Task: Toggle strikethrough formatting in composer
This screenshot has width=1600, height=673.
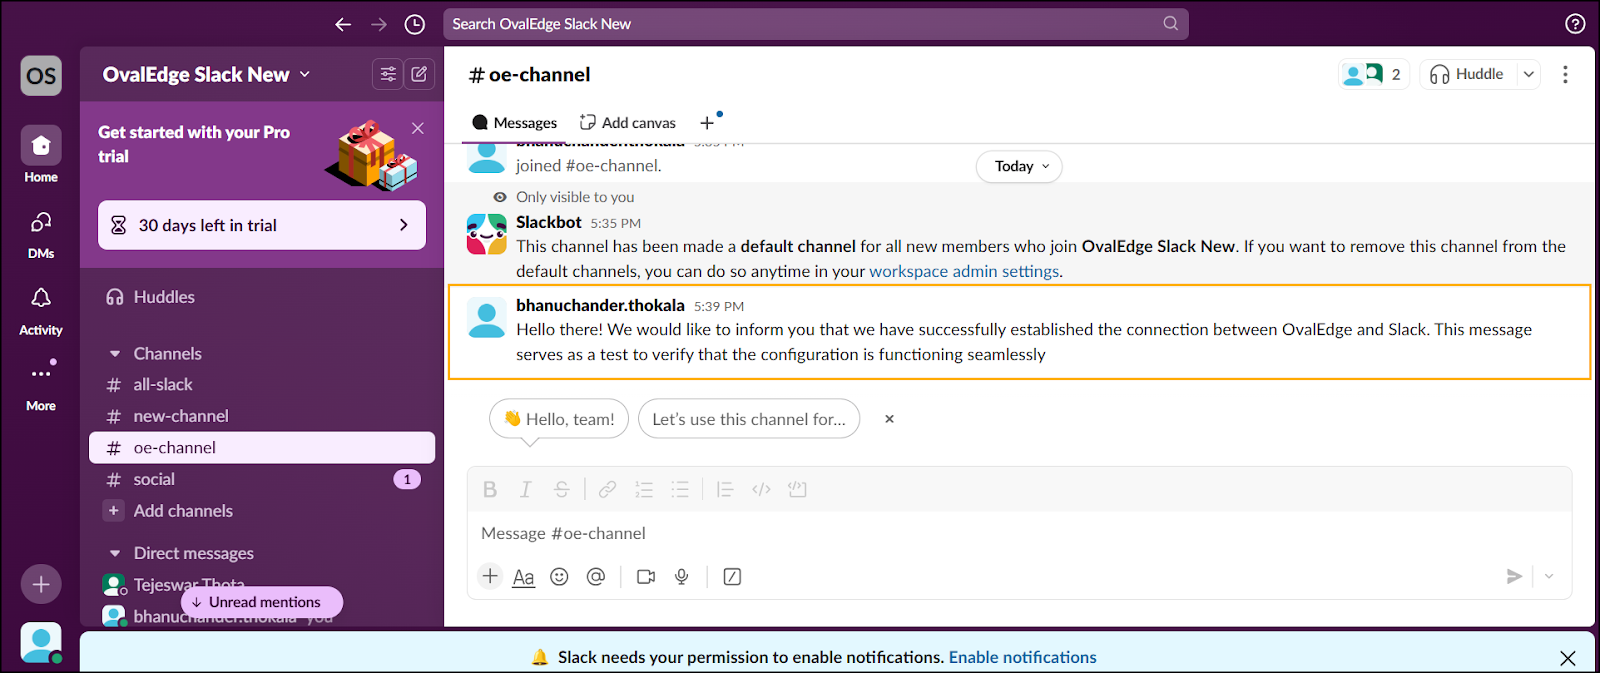Action: (x=562, y=489)
